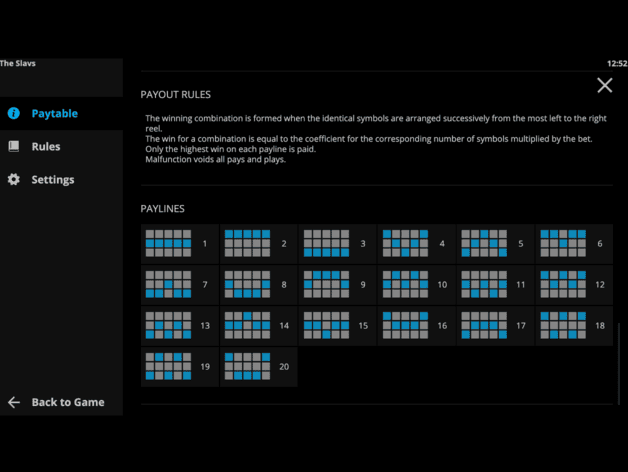Select payline 9 diagram
The width and height of the screenshot is (628, 472).
(326, 284)
